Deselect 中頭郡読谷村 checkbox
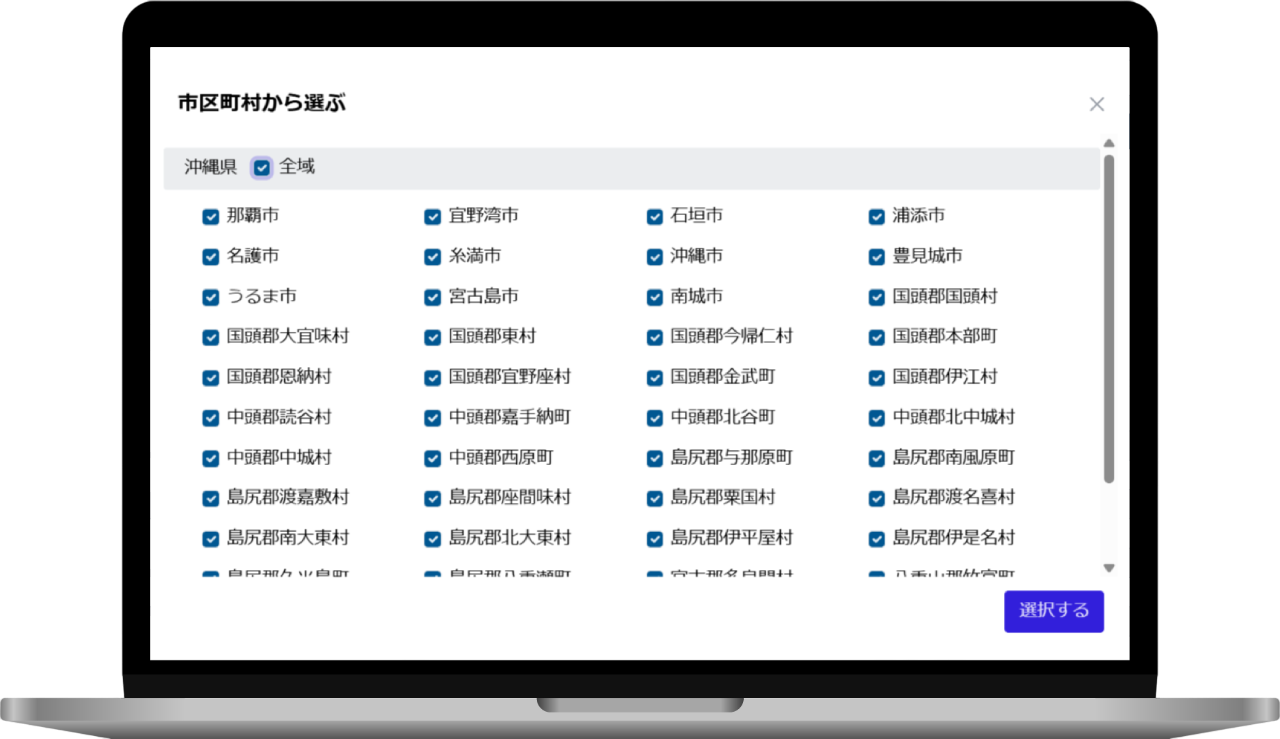The image size is (1280, 739). click(211, 418)
